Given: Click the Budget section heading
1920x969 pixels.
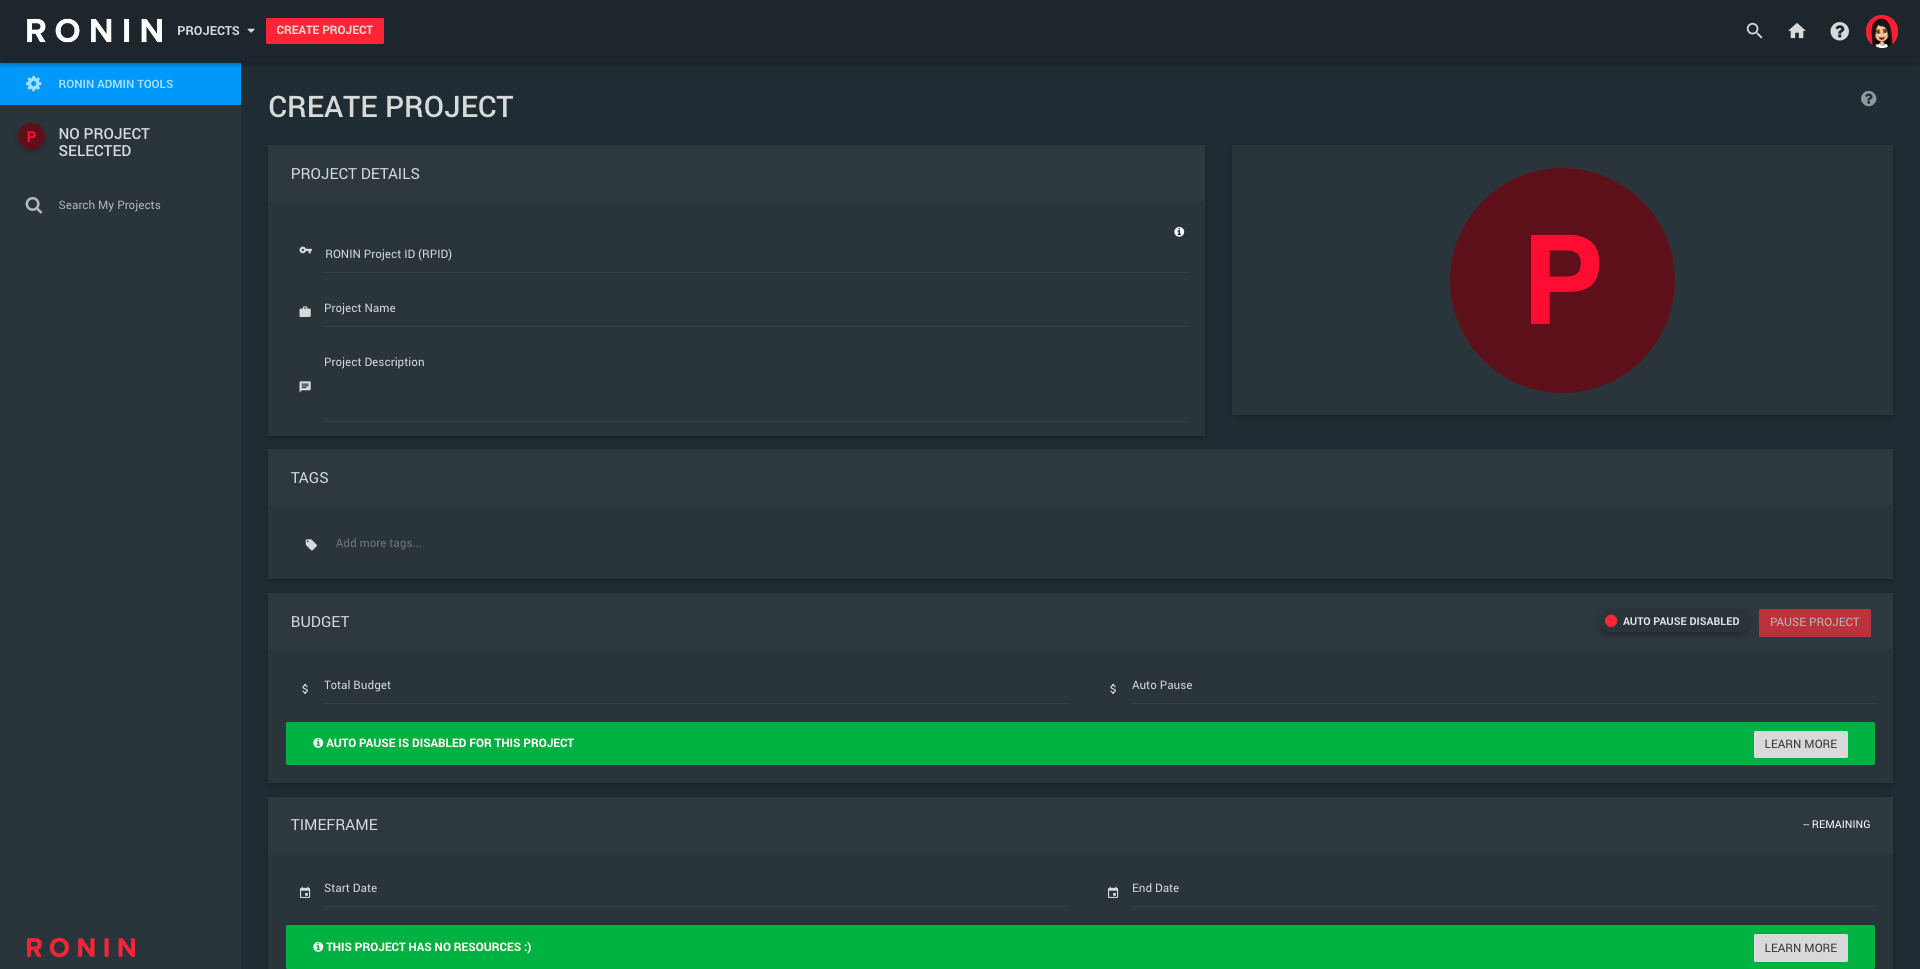Looking at the screenshot, I should click(320, 622).
